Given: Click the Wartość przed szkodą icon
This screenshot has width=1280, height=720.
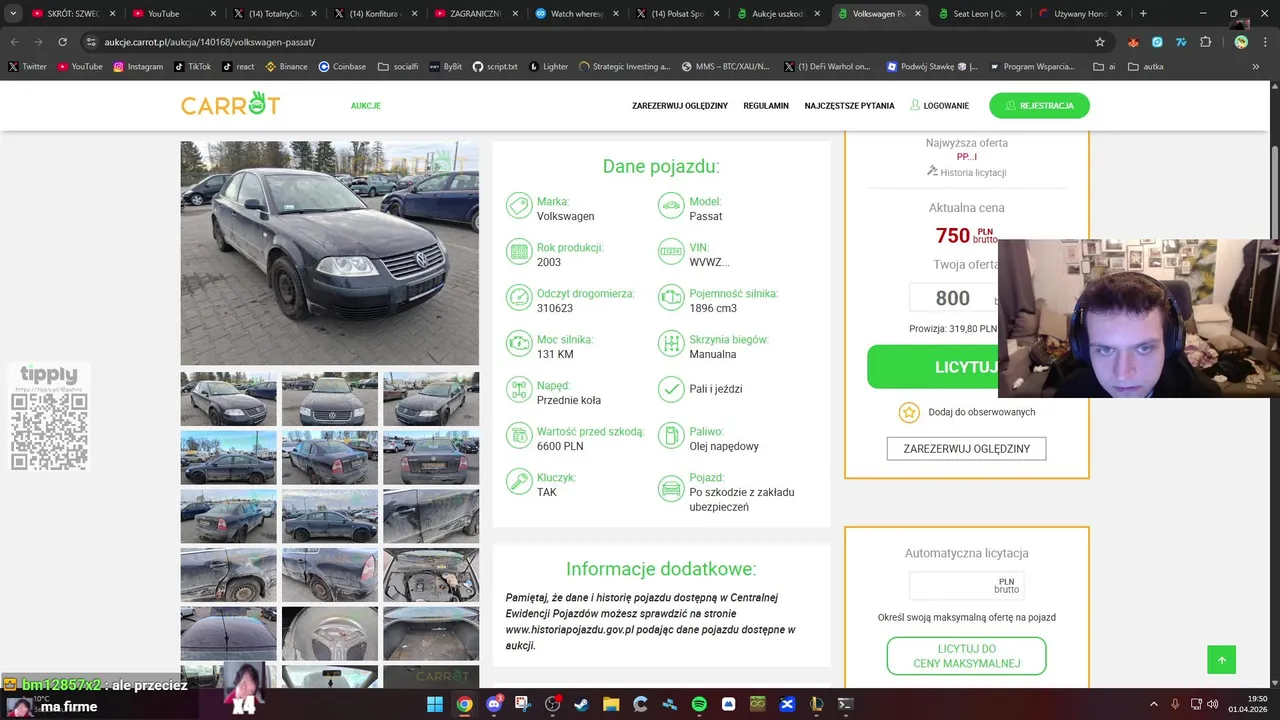Looking at the screenshot, I should click(518, 436).
